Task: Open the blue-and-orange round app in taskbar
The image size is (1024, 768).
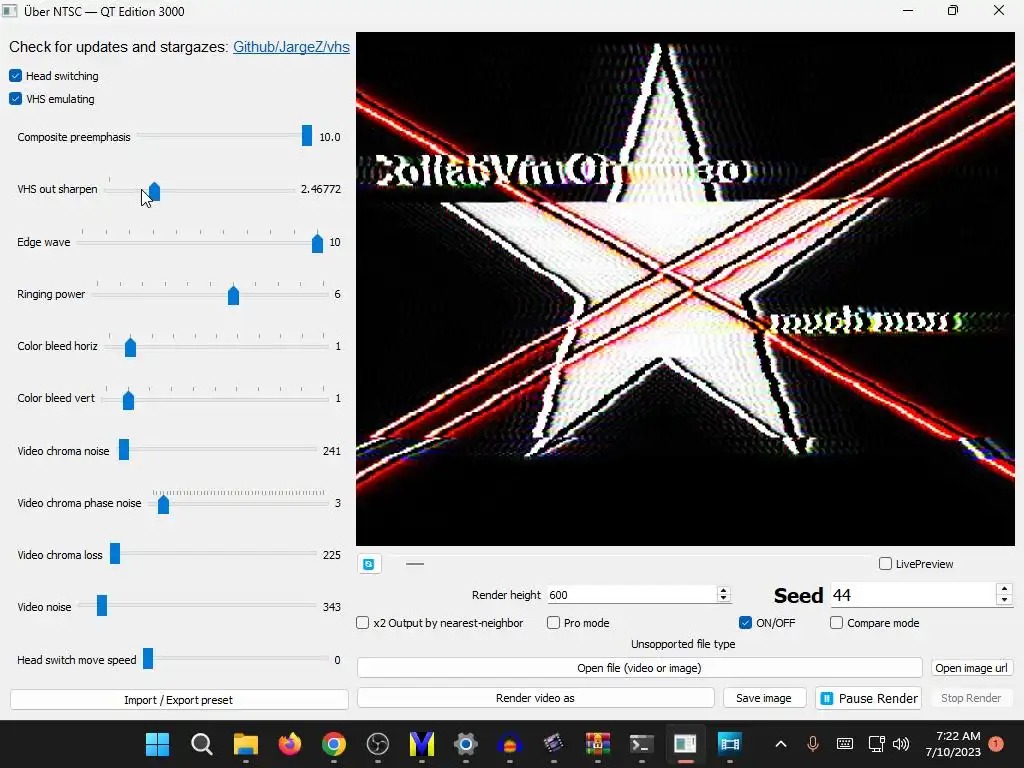Action: click(509, 744)
